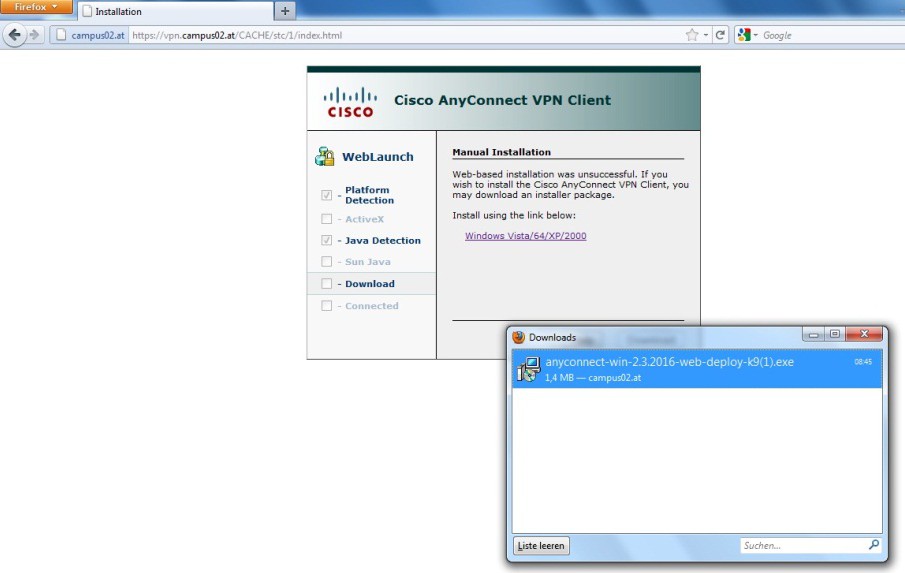Click the Manual Installation heading
Screen dimensions: 905x573
click(502, 152)
